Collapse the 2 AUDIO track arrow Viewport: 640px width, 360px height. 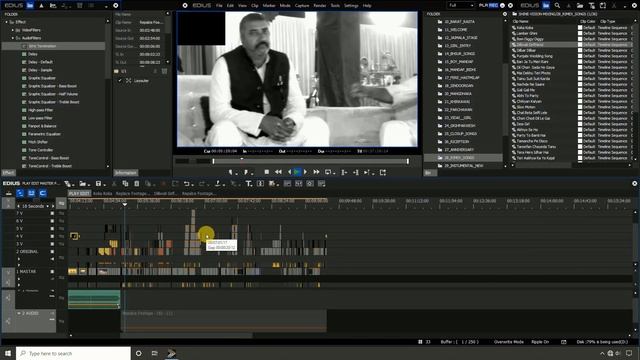coord(19,313)
